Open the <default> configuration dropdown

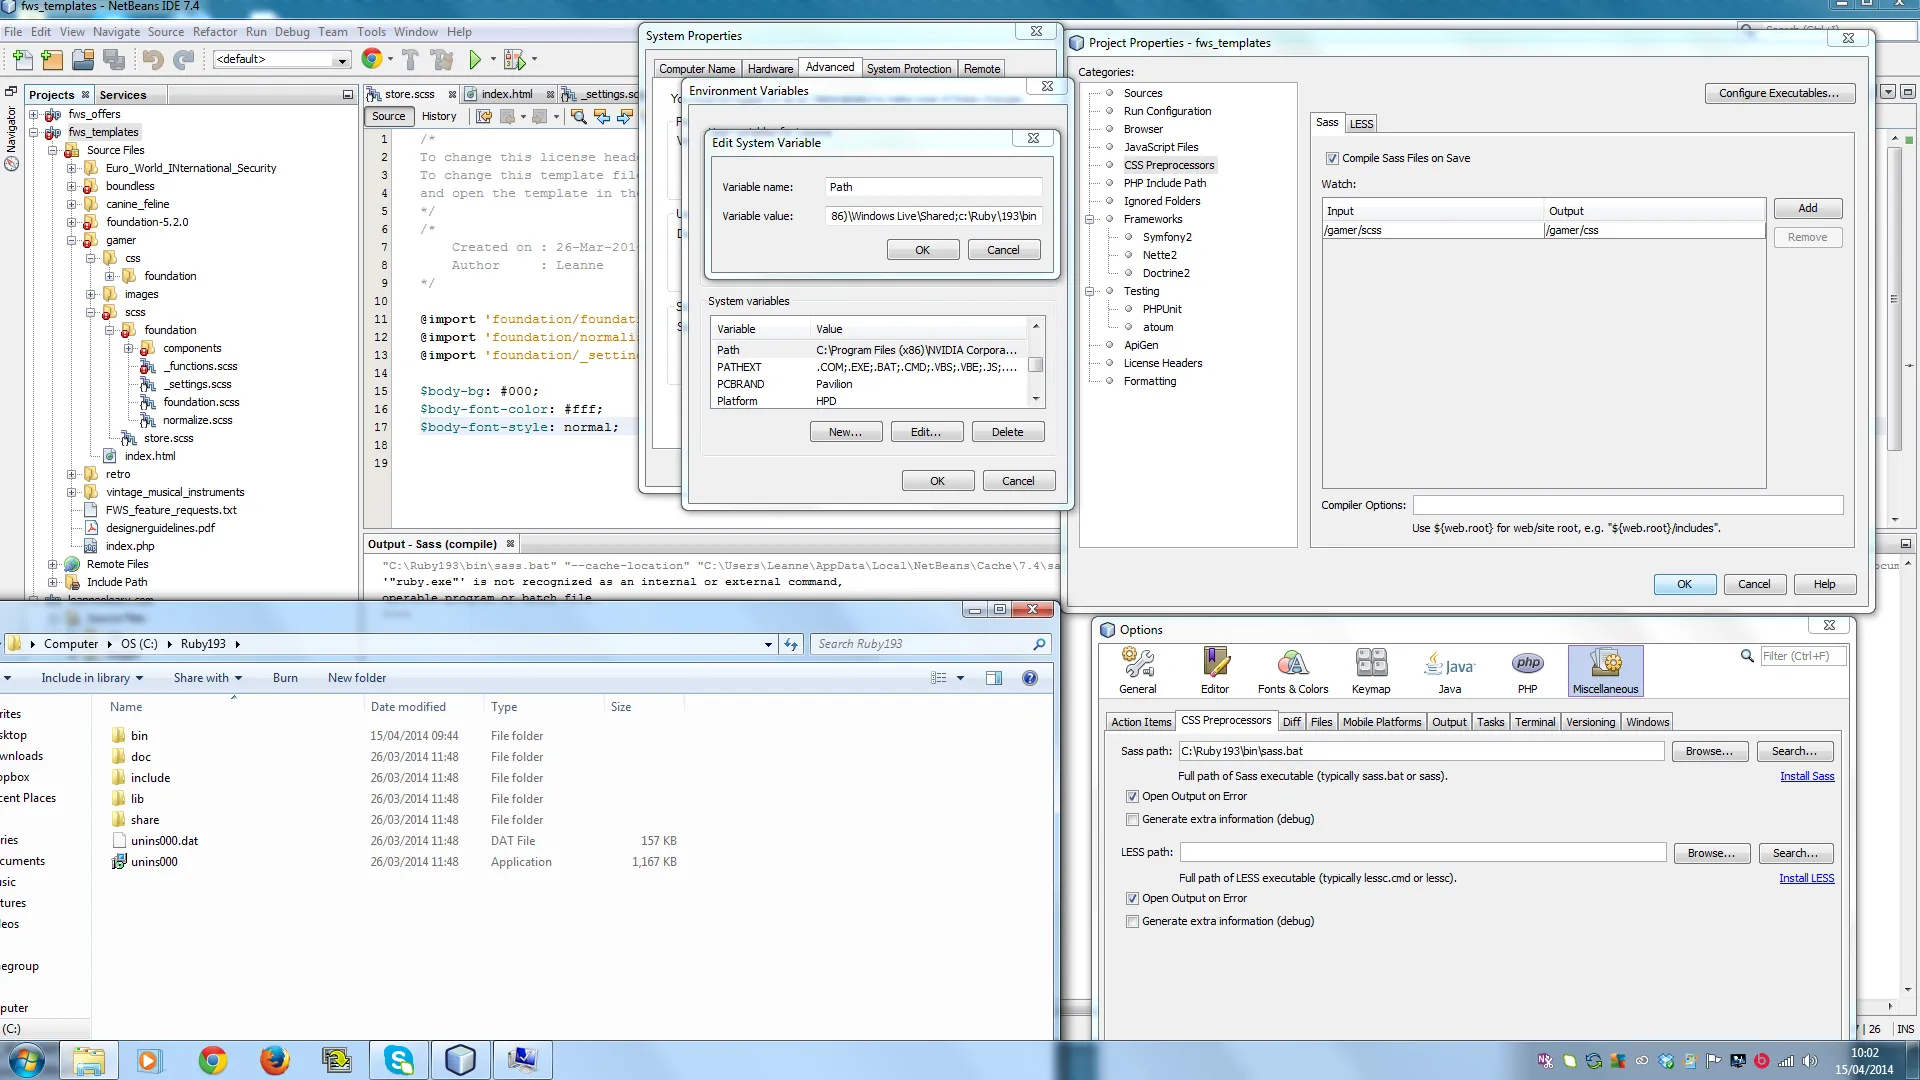coord(341,60)
